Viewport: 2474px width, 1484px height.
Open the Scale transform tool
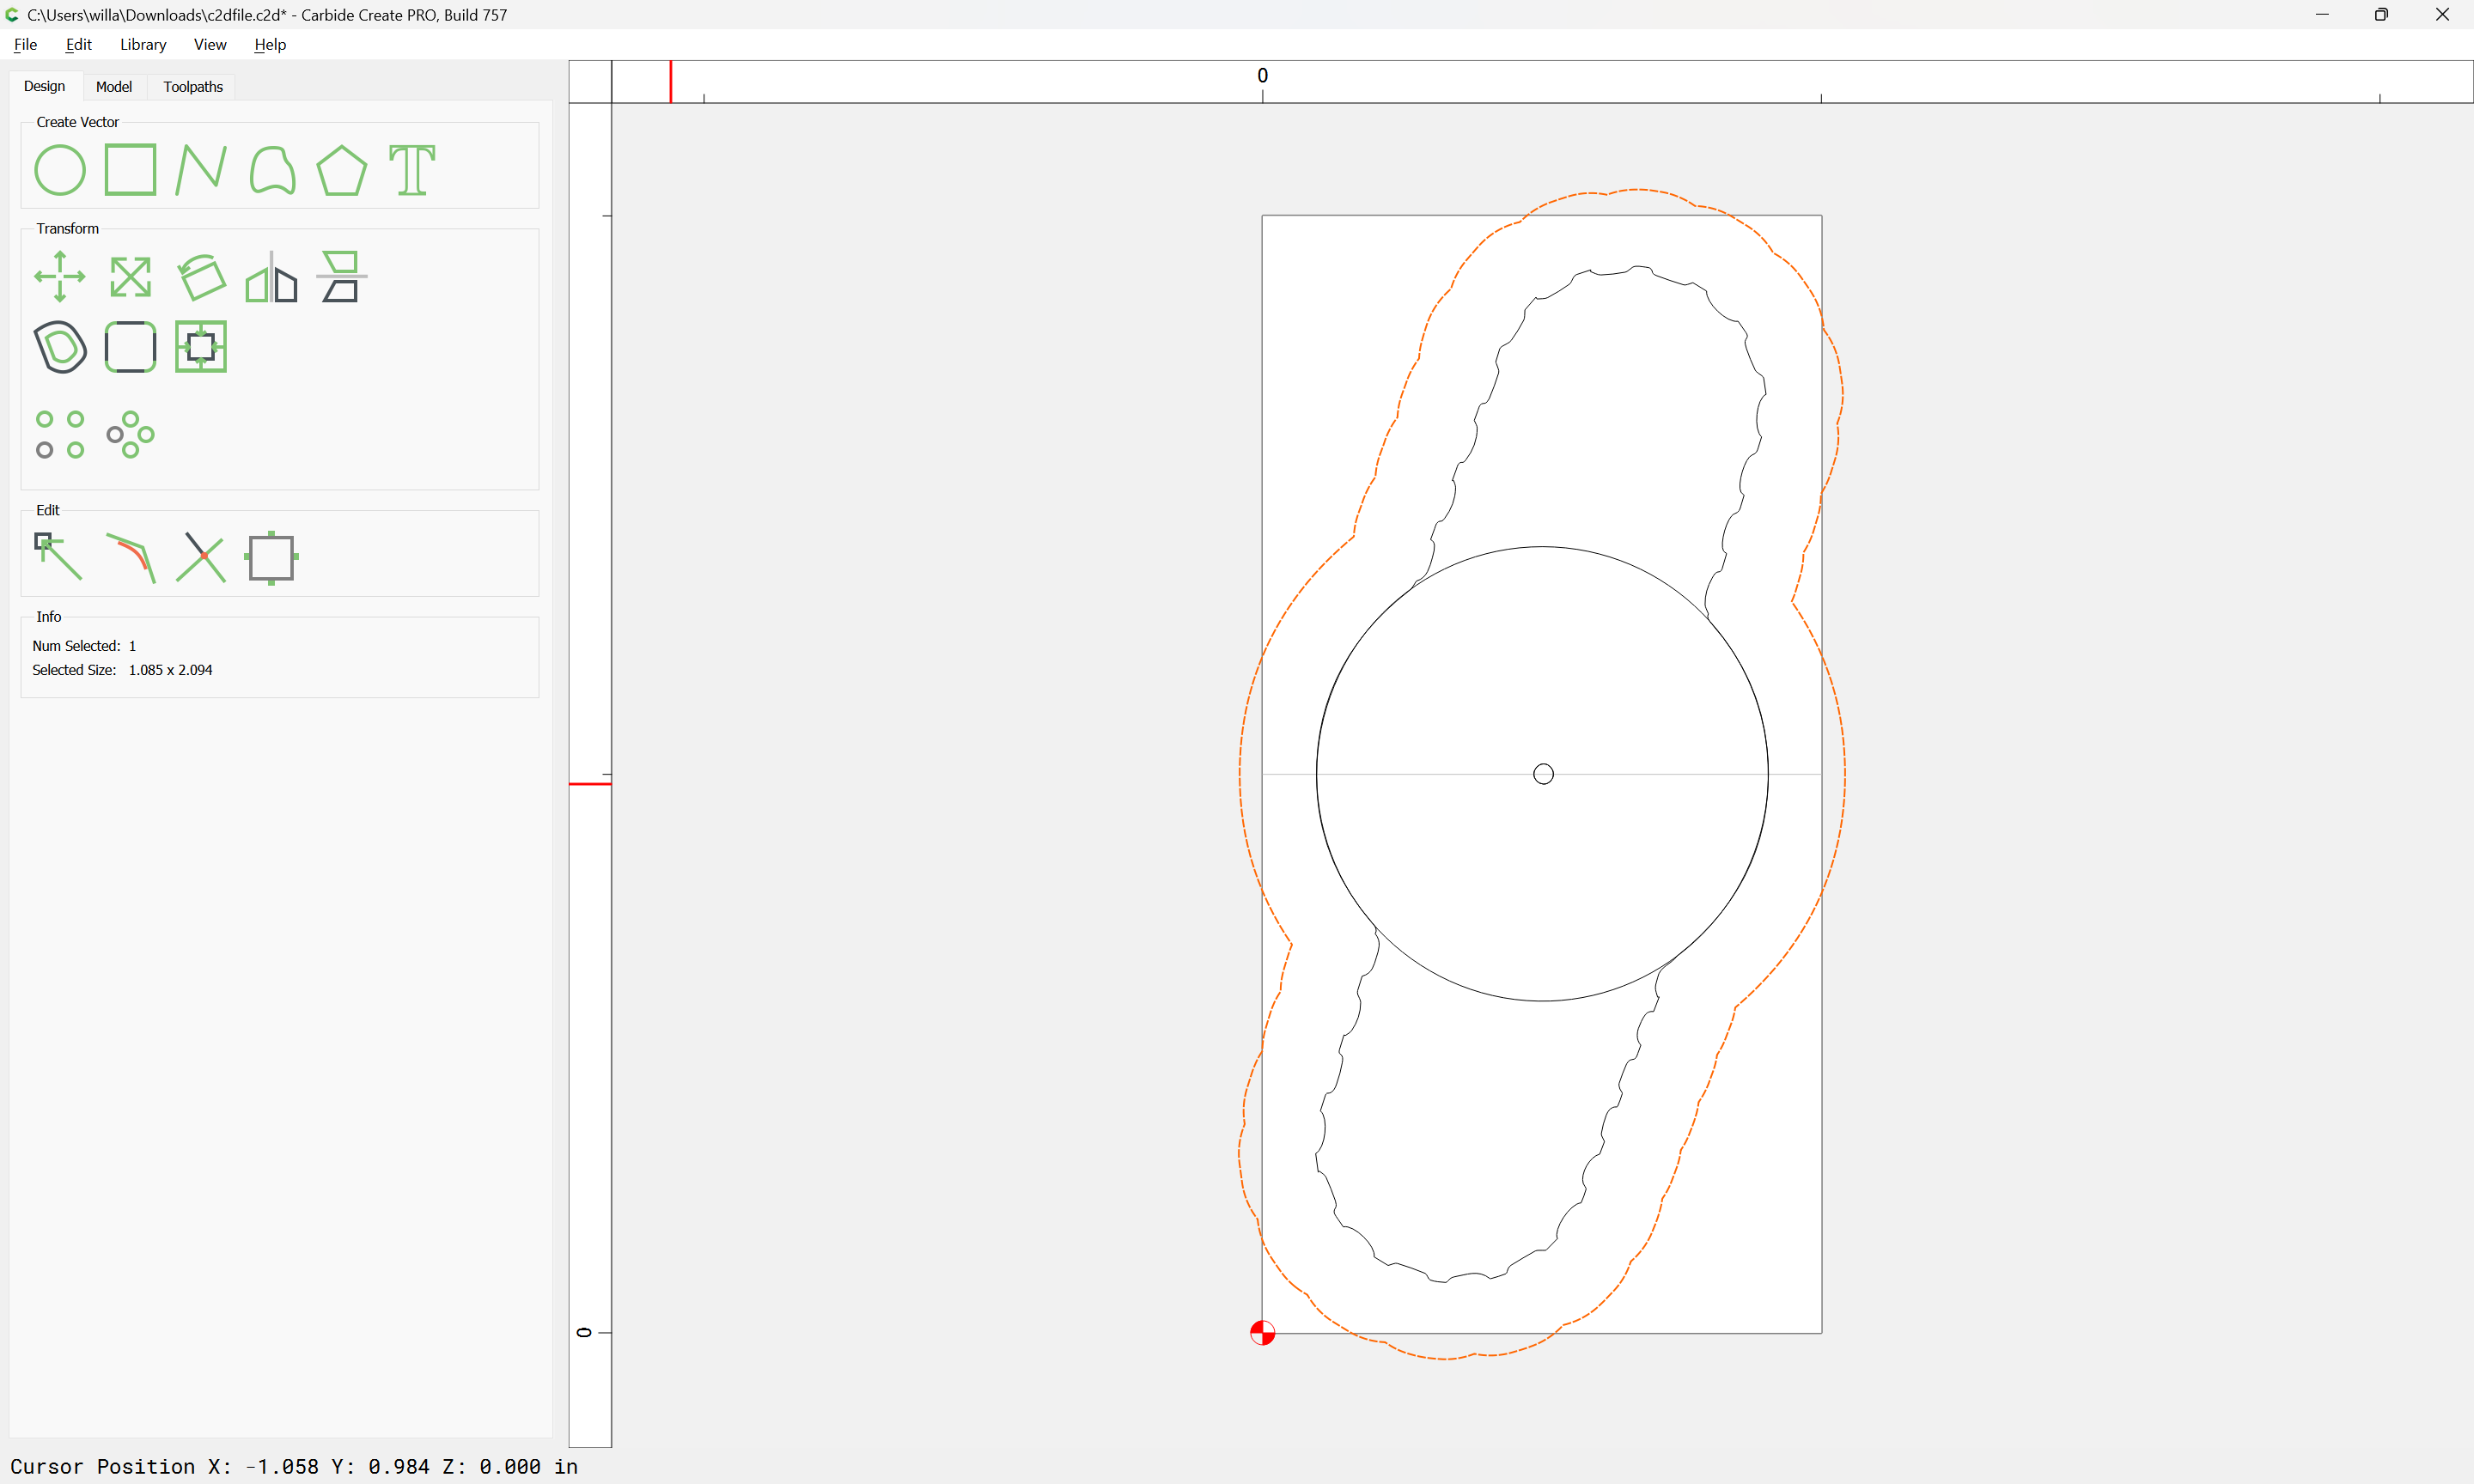click(130, 277)
